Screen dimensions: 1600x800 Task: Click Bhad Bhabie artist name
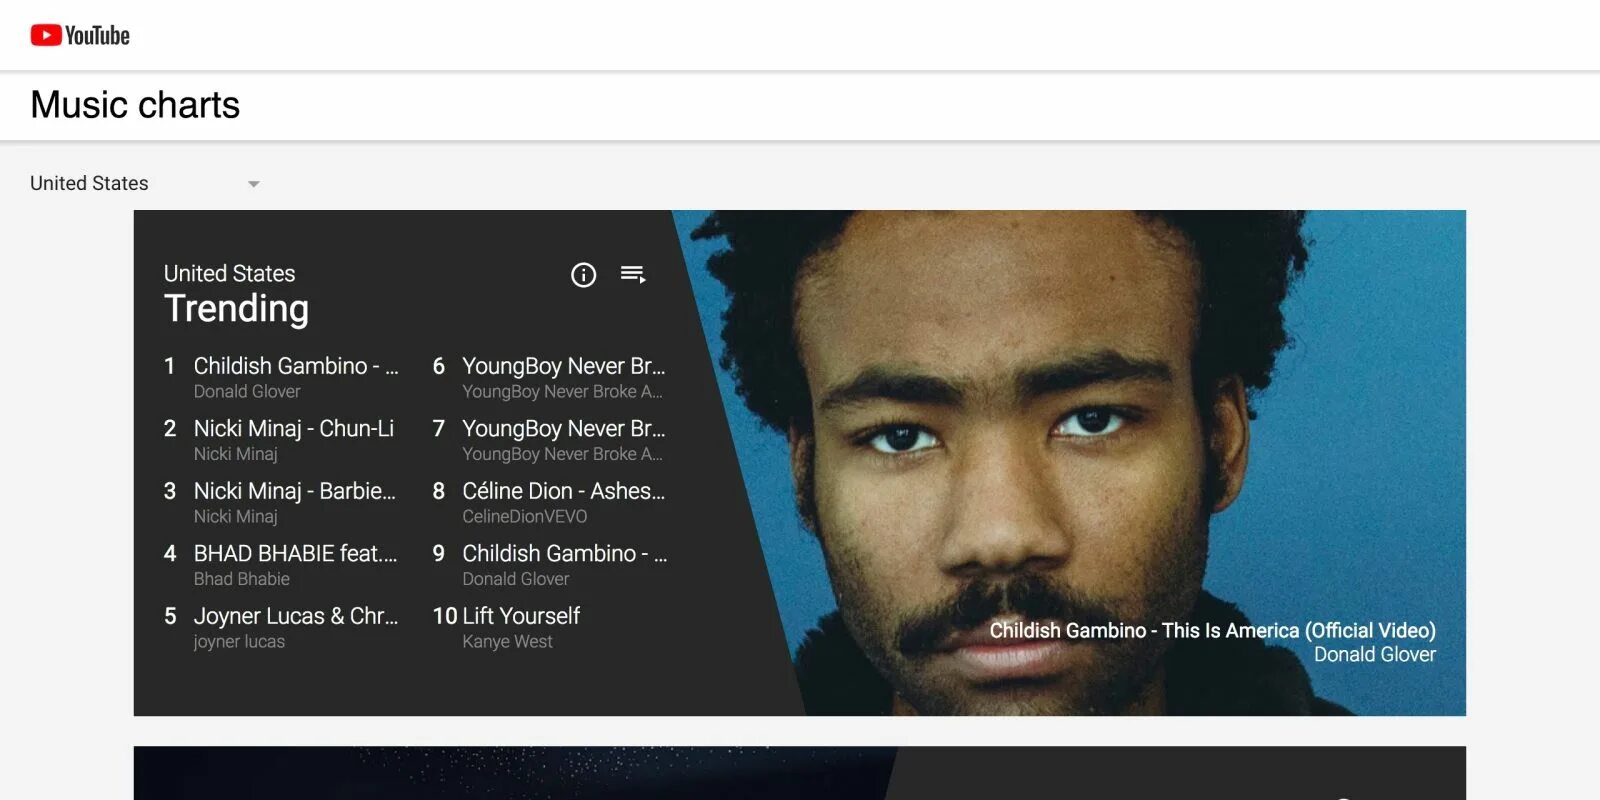tap(242, 579)
